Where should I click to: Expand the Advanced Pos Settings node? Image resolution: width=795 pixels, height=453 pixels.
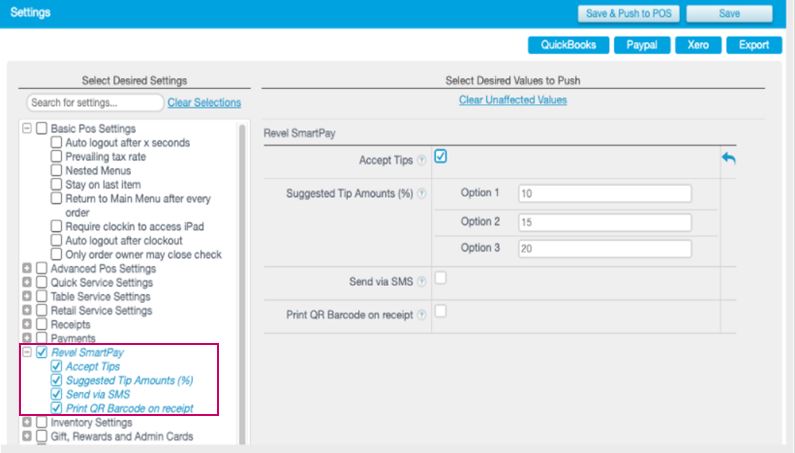click(x=27, y=269)
